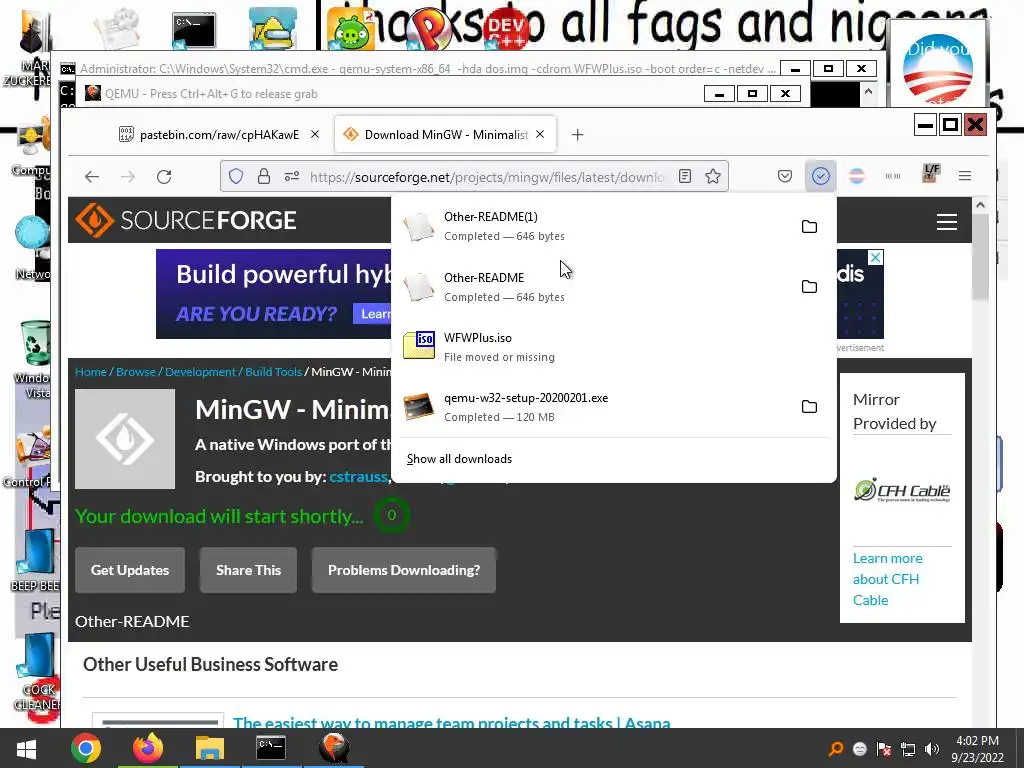Open the Build Tools breadcrumb link

point(273,372)
